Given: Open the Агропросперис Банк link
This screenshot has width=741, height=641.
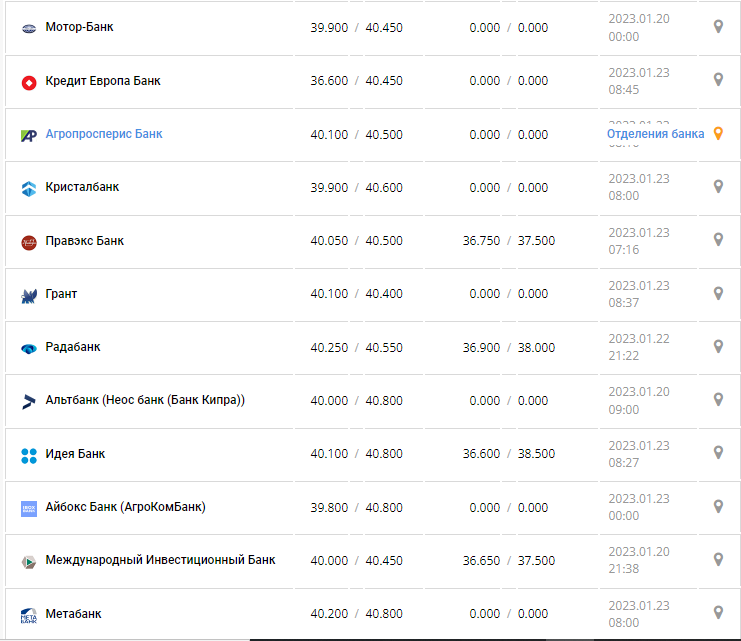Looking at the screenshot, I should [104, 134].
